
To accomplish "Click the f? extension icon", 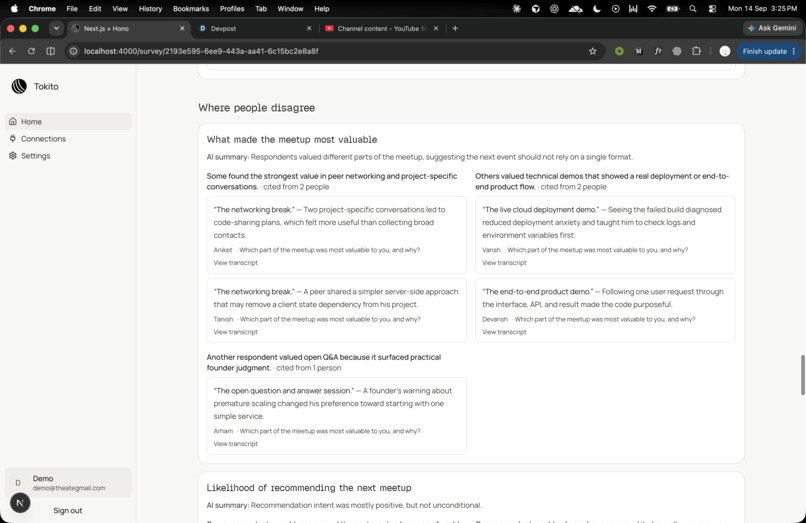I will pos(658,51).
